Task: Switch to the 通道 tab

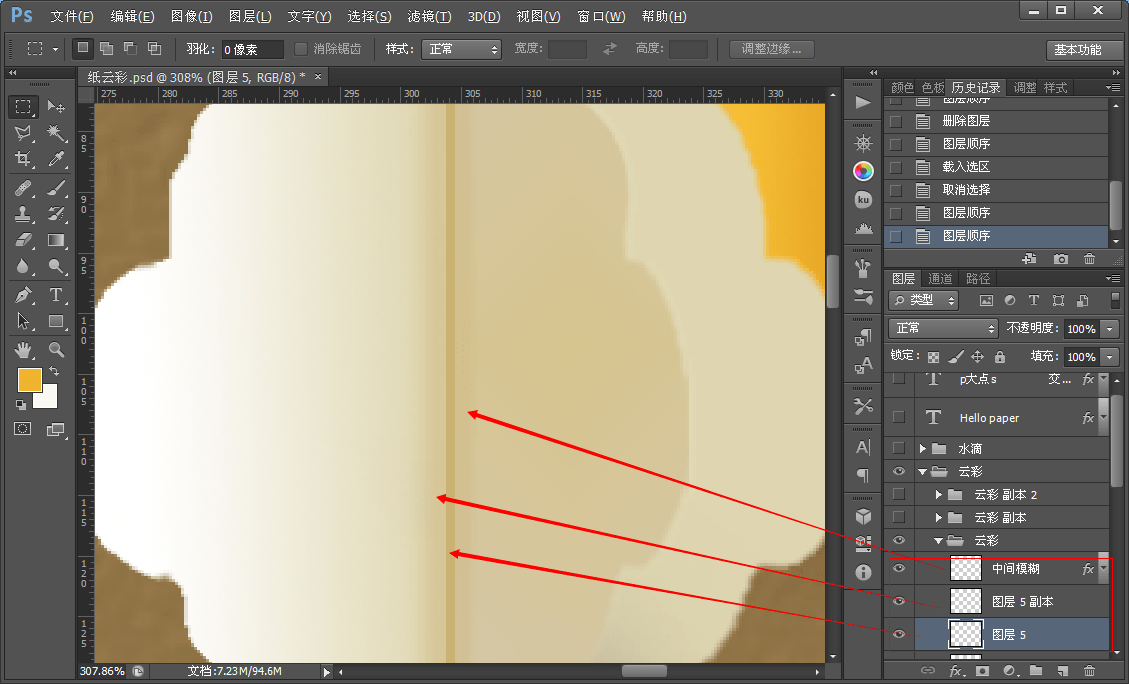Action: click(x=940, y=279)
